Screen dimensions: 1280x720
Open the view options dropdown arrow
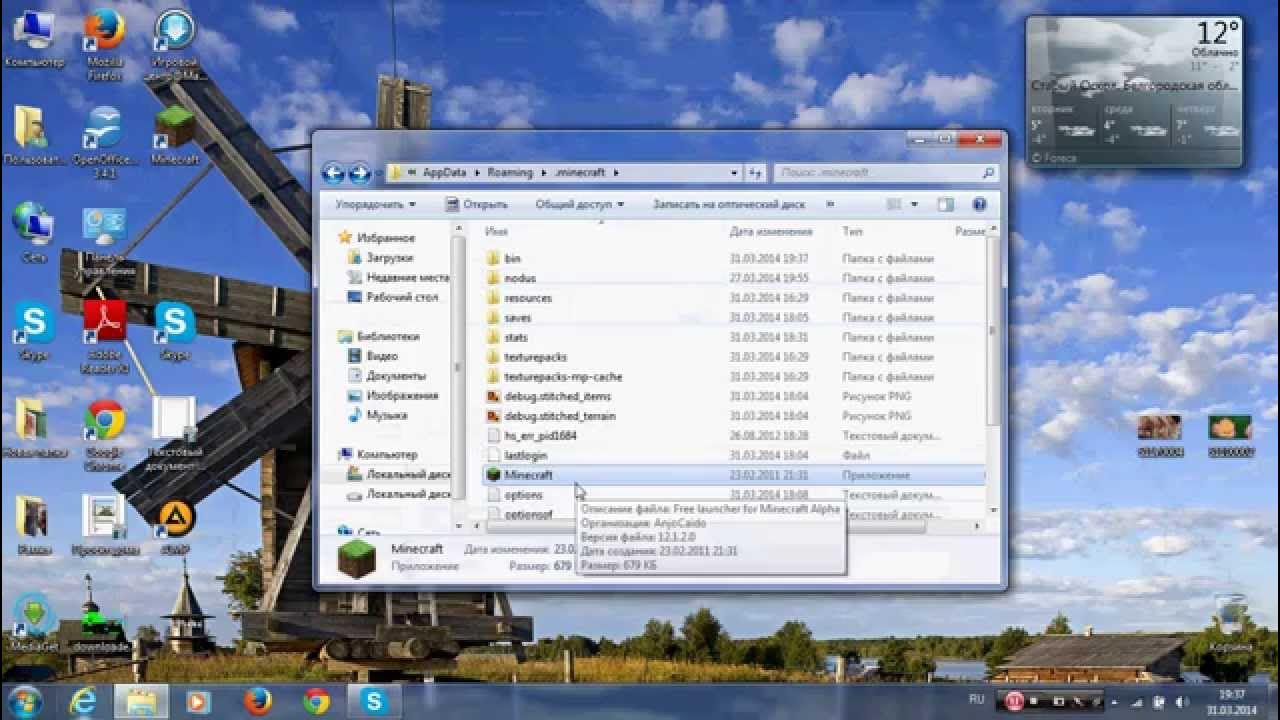(x=914, y=204)
